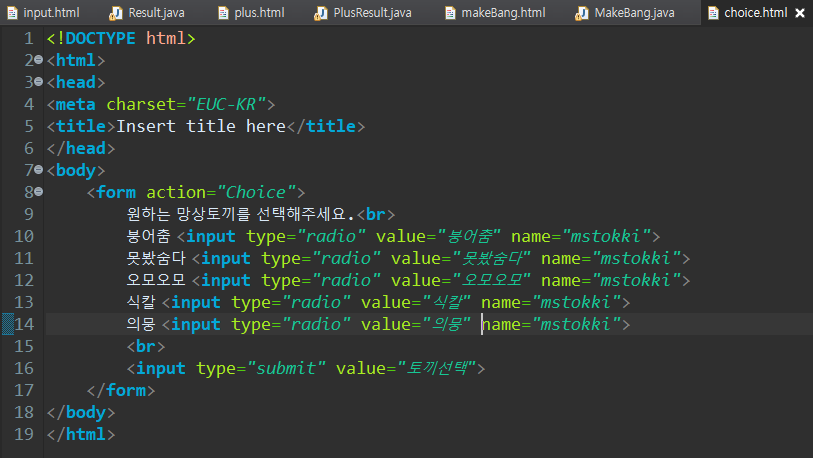This screenshot has height=458, width=813.
Task: Close the choice.html tab
Action: coord(800,13)
